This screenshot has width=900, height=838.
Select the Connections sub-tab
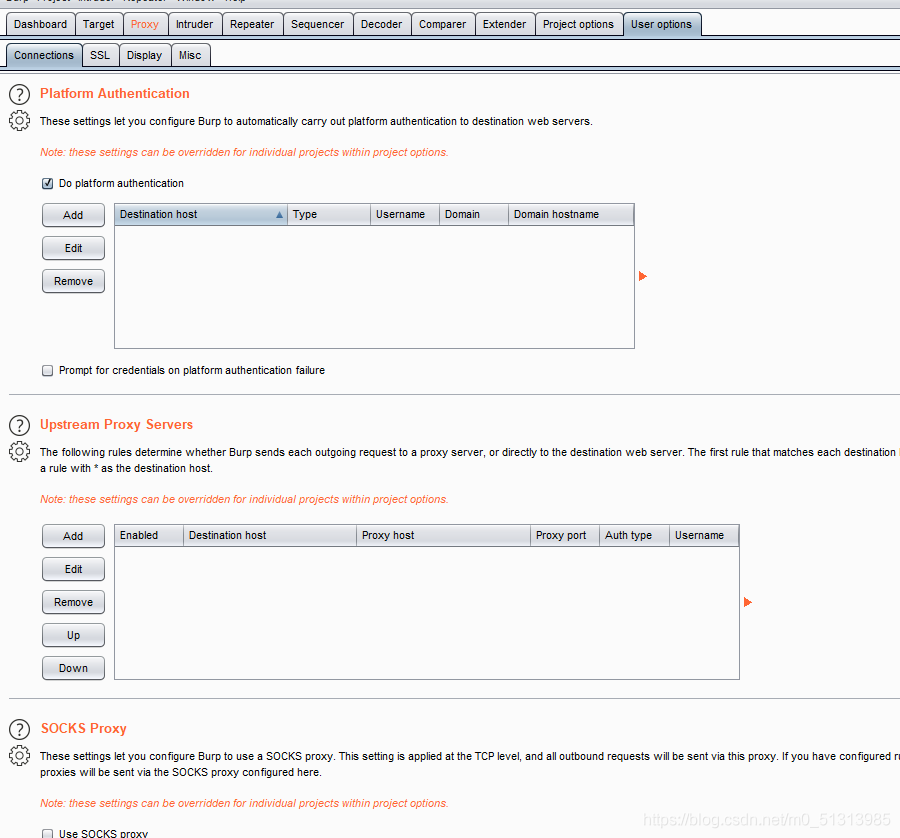point(44,55)
